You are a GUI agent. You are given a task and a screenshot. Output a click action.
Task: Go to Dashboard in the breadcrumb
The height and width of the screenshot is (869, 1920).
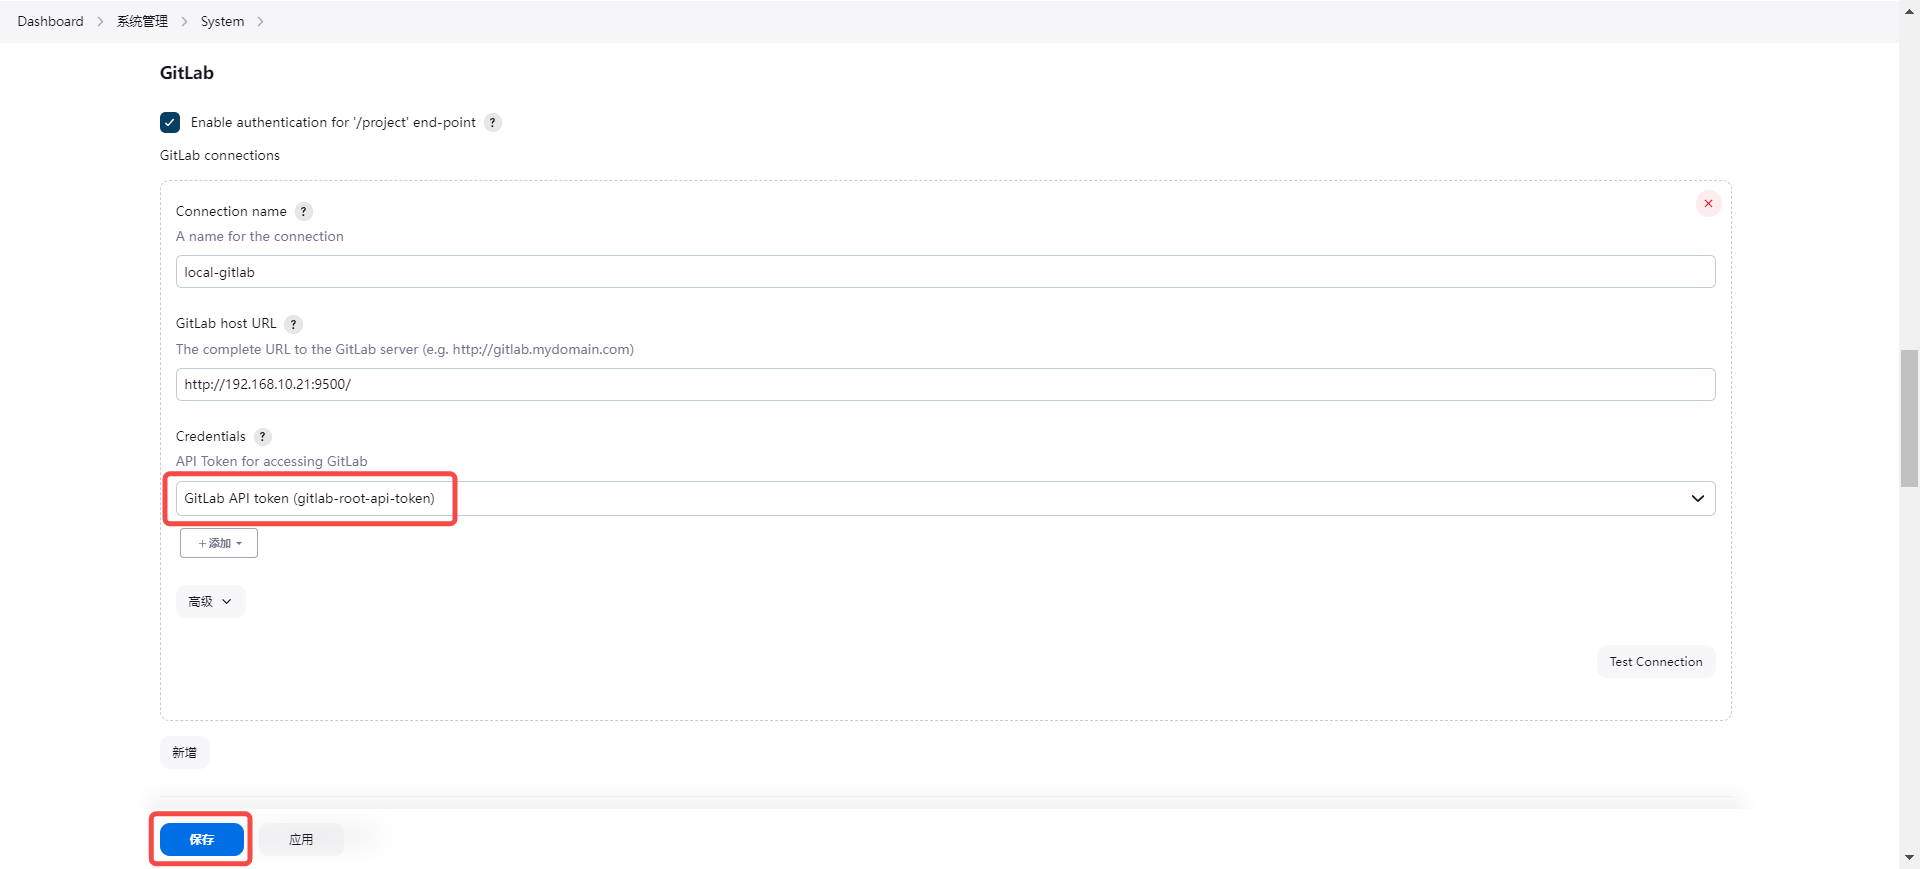50,22
